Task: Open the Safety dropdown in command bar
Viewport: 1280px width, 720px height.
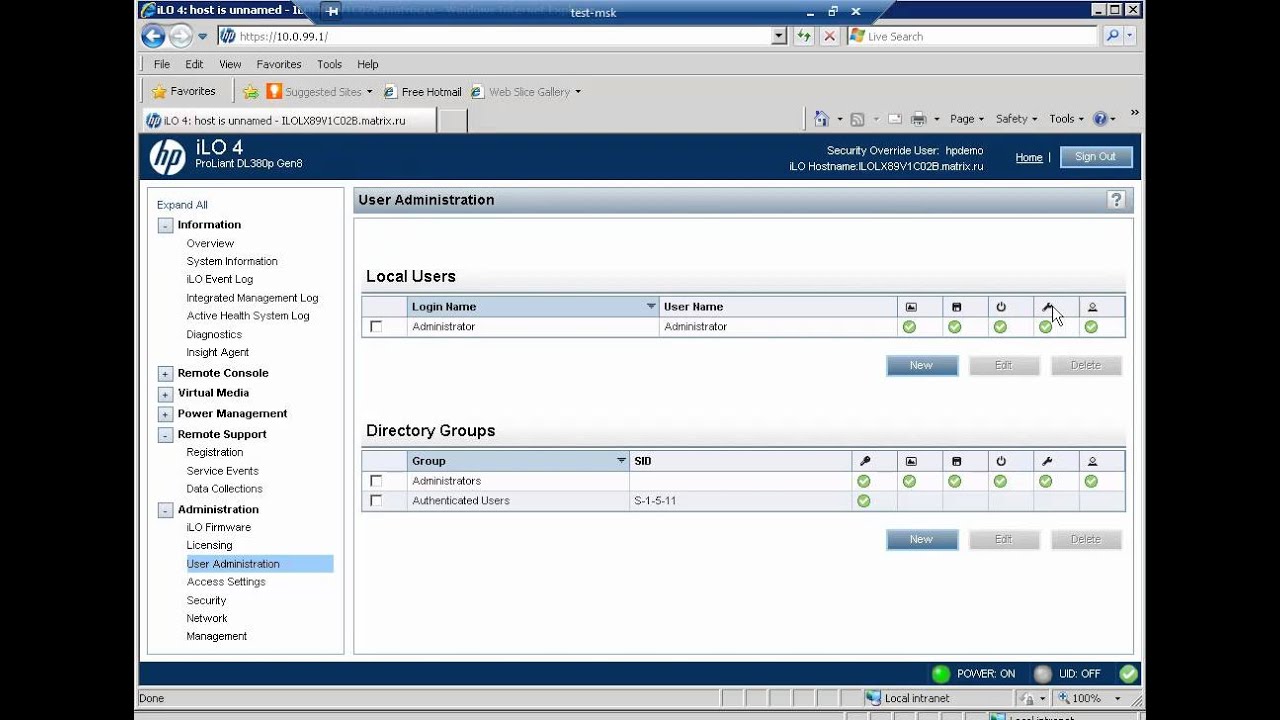Action: pos(1016,119)
